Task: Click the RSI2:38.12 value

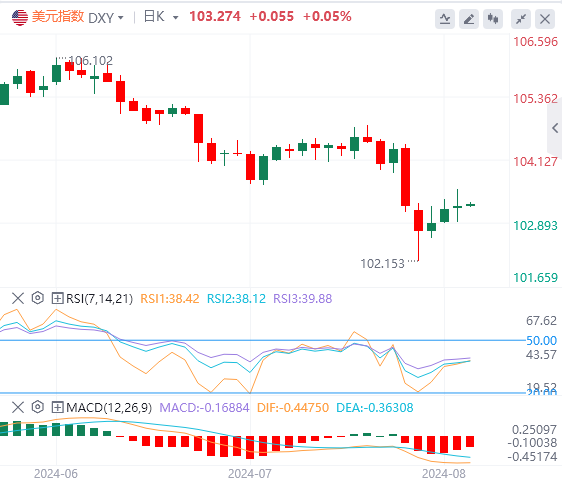Action: coord(237,299)
